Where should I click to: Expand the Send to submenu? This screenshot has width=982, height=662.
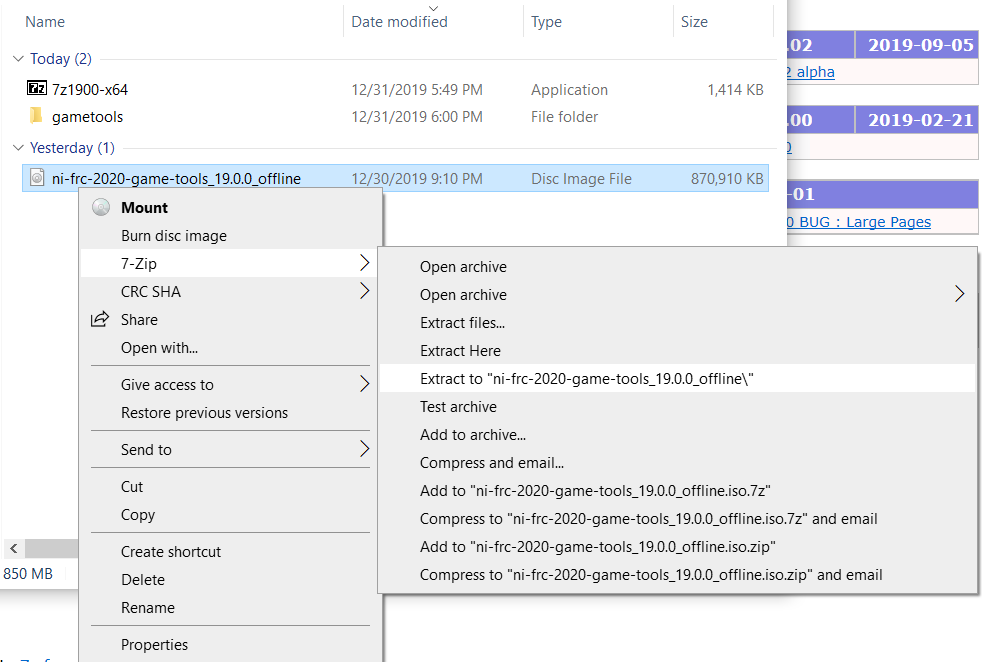364,449
